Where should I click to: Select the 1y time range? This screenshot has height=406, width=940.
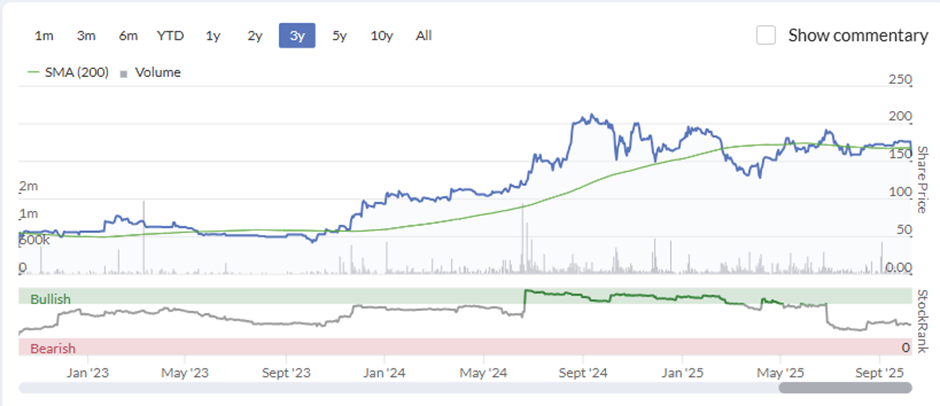pos(213,36)
